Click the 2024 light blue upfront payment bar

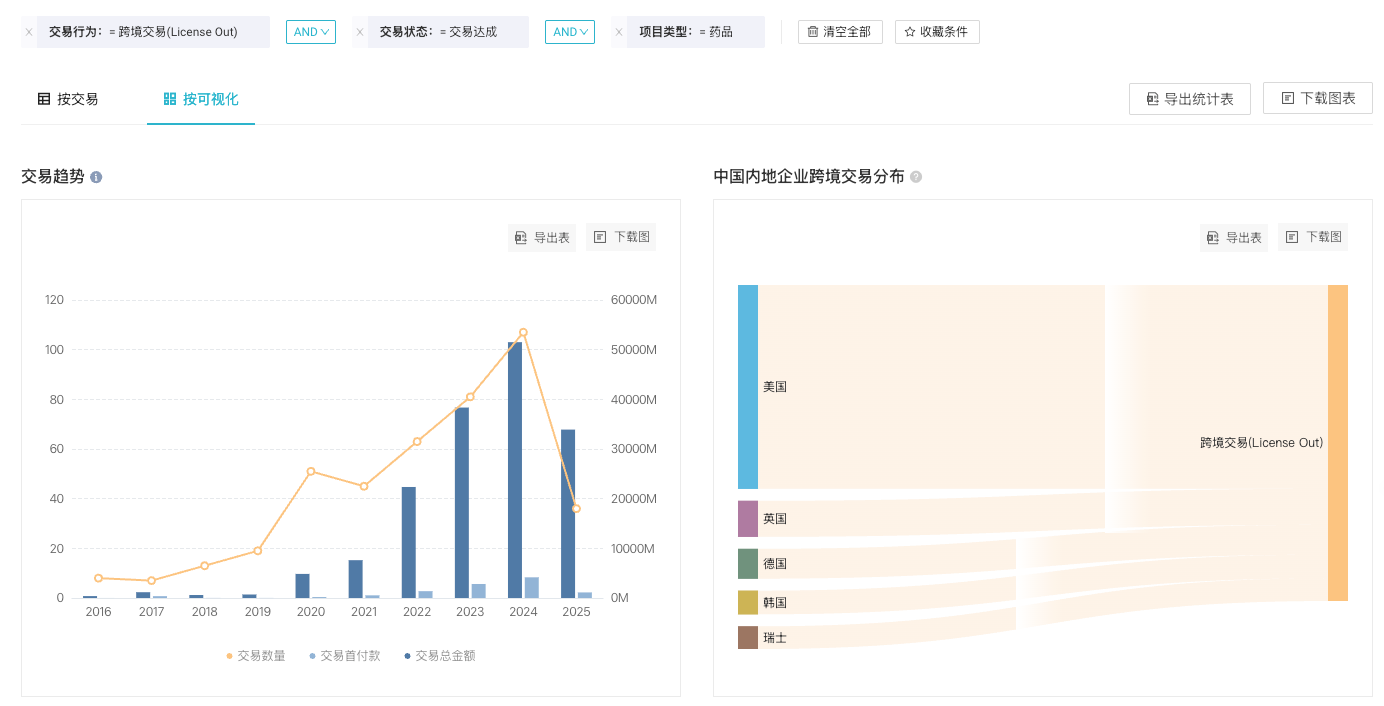(532, 588)
